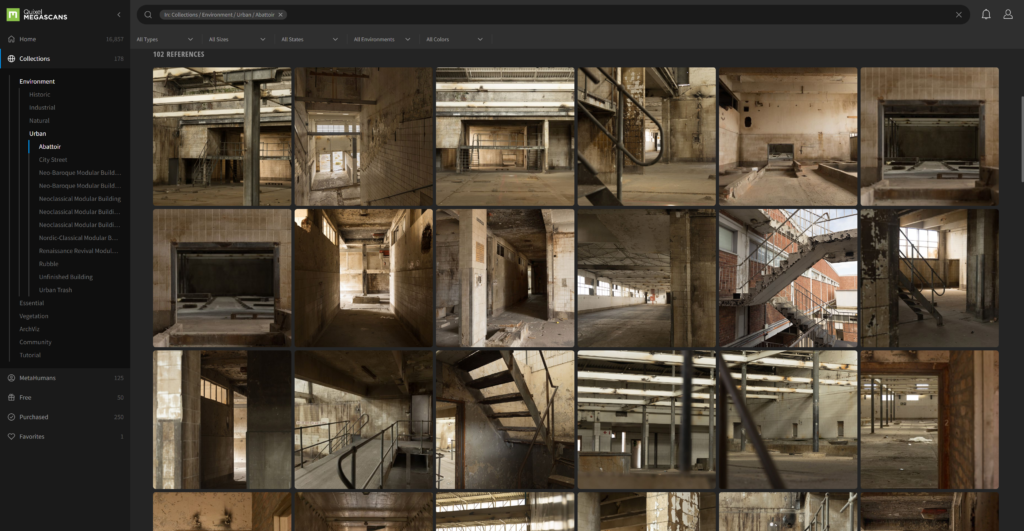1024x531 pixels.
Task: Open the Free gift section
Action: point(26,397)
